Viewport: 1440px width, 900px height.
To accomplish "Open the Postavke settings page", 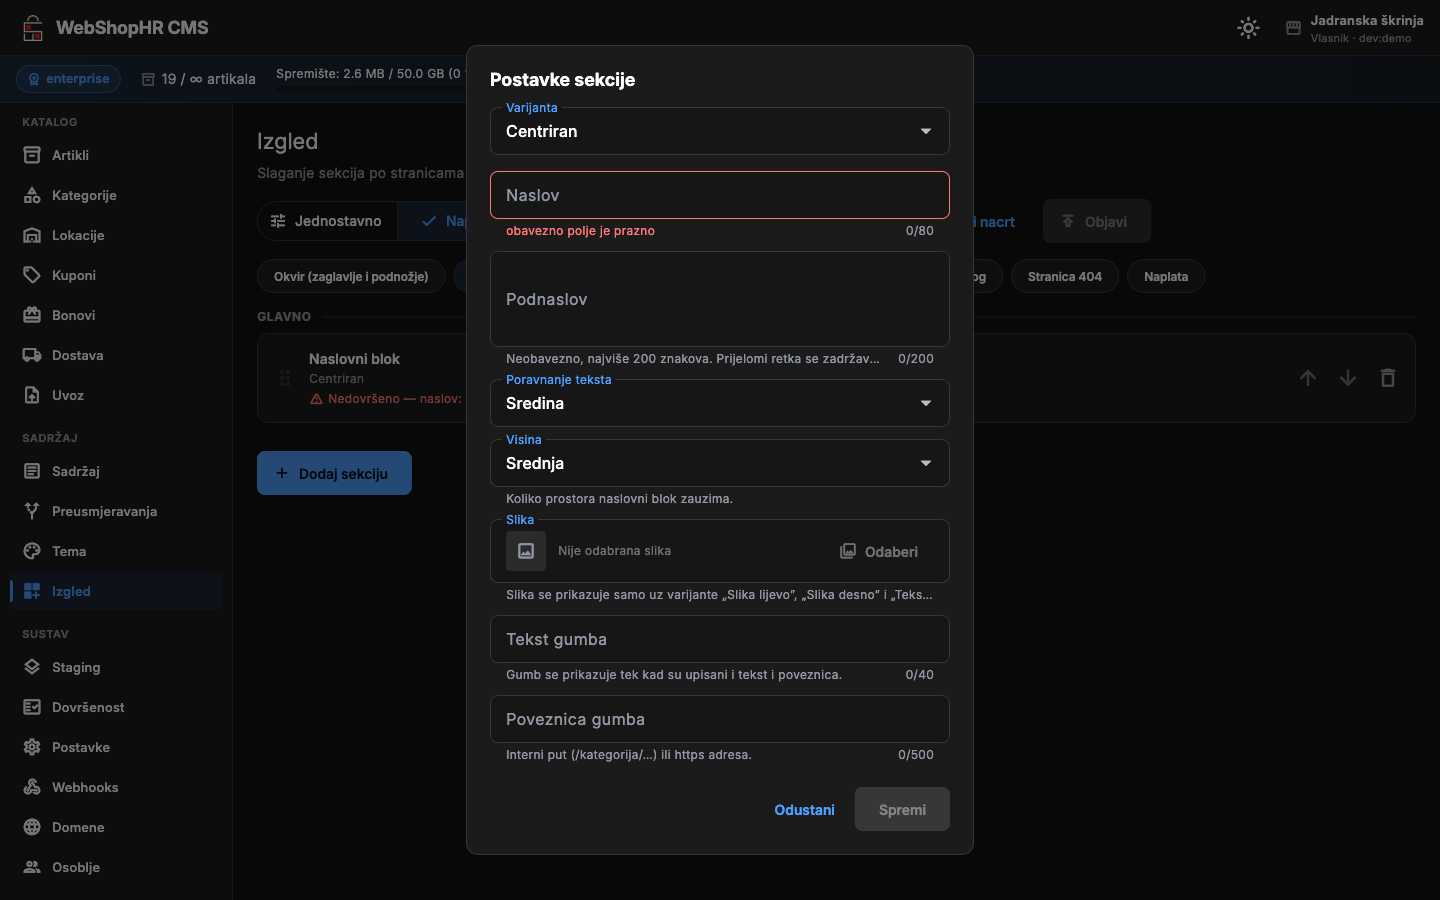I will point(116,747).
